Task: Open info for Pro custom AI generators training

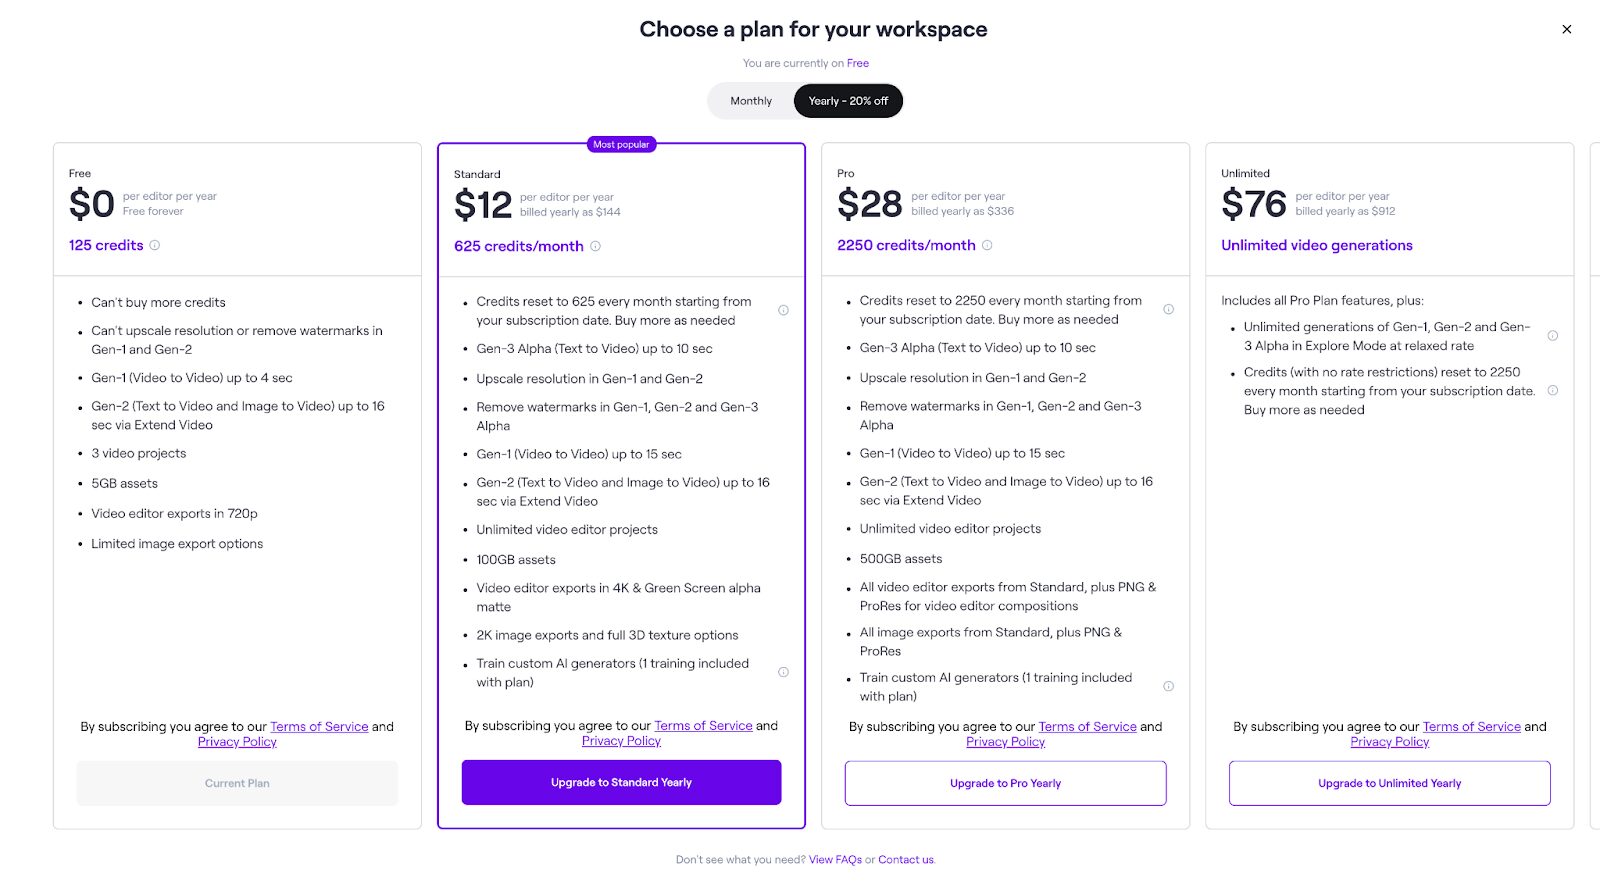Action: click(x=1168, y=686)
